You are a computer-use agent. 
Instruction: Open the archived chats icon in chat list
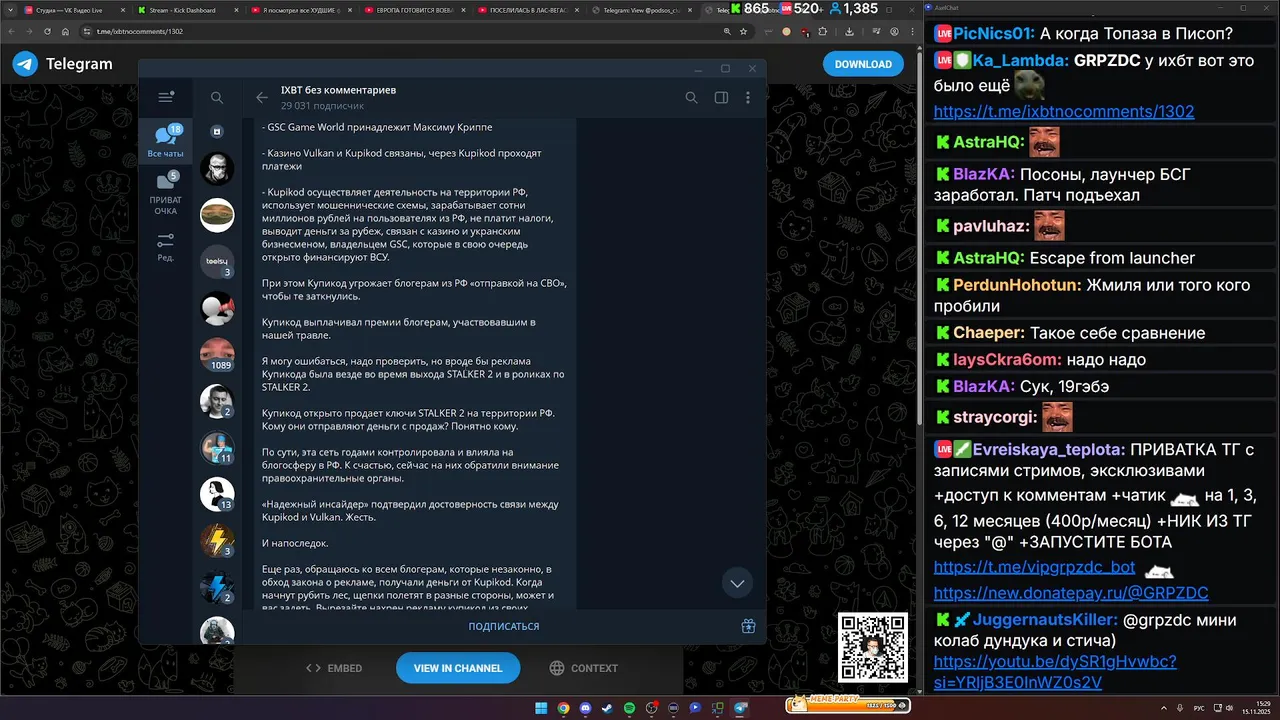pyautogui.click(x=217, y=131)
